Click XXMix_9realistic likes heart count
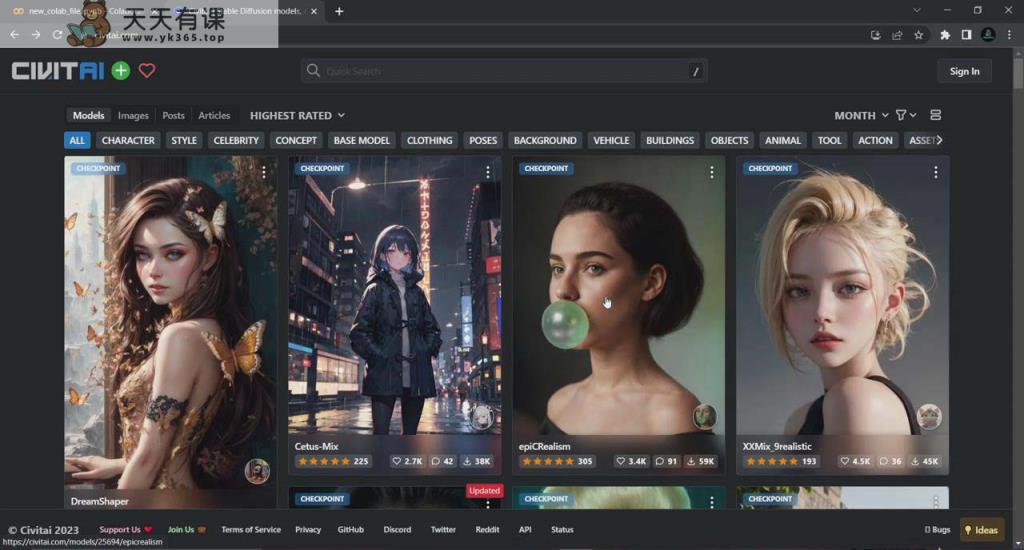Viewport: 1024px width, 550px height. [x=855, y=461]
